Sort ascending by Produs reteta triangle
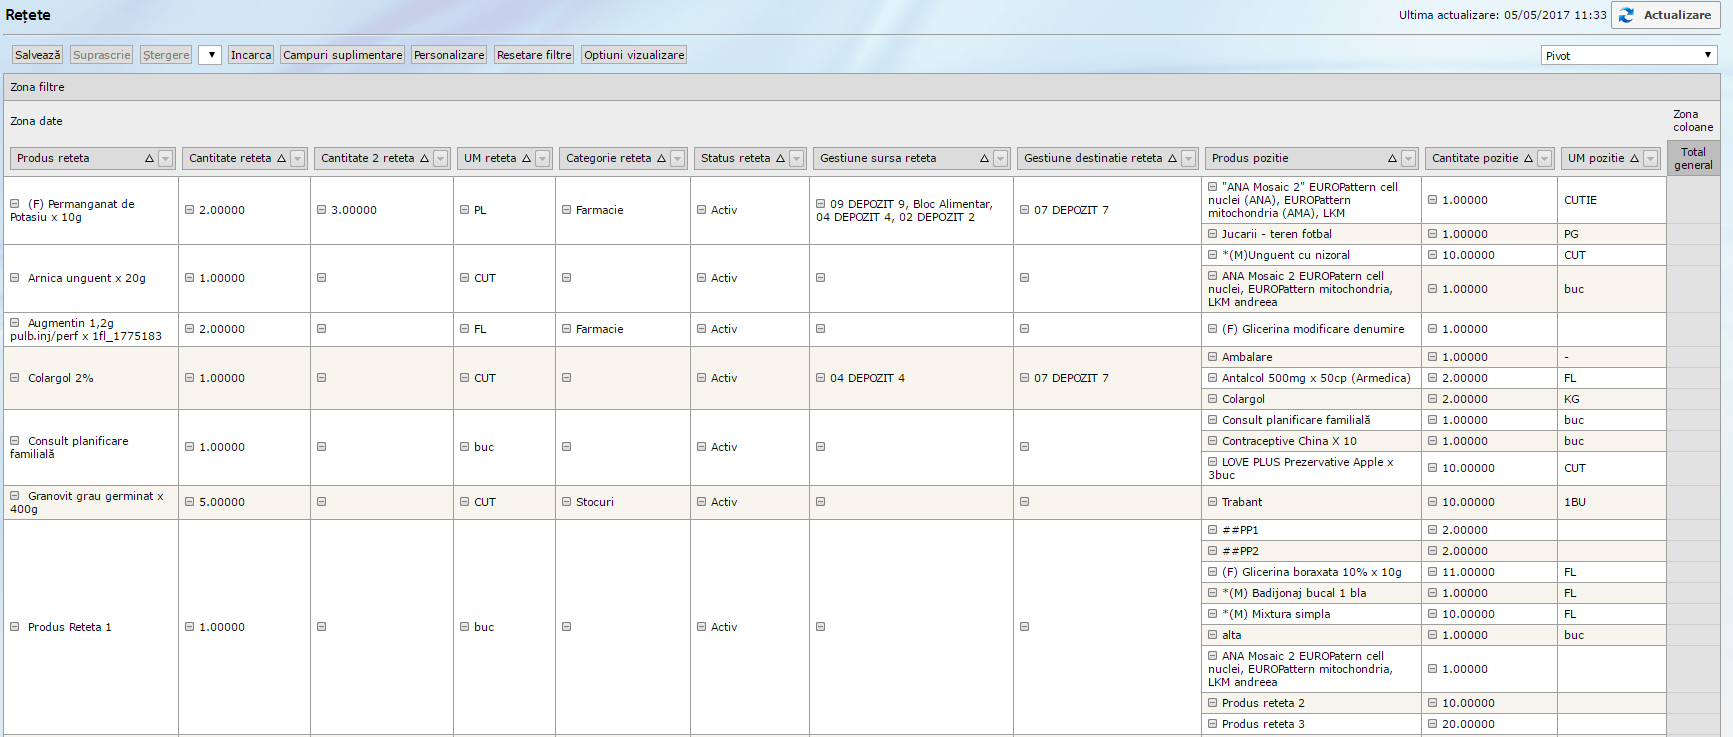The image size is (1733, 737). 149,159
